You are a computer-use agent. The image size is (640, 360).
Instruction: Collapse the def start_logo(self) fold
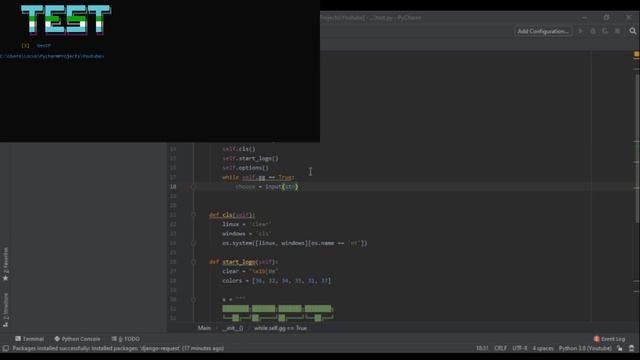pos(193,262)
